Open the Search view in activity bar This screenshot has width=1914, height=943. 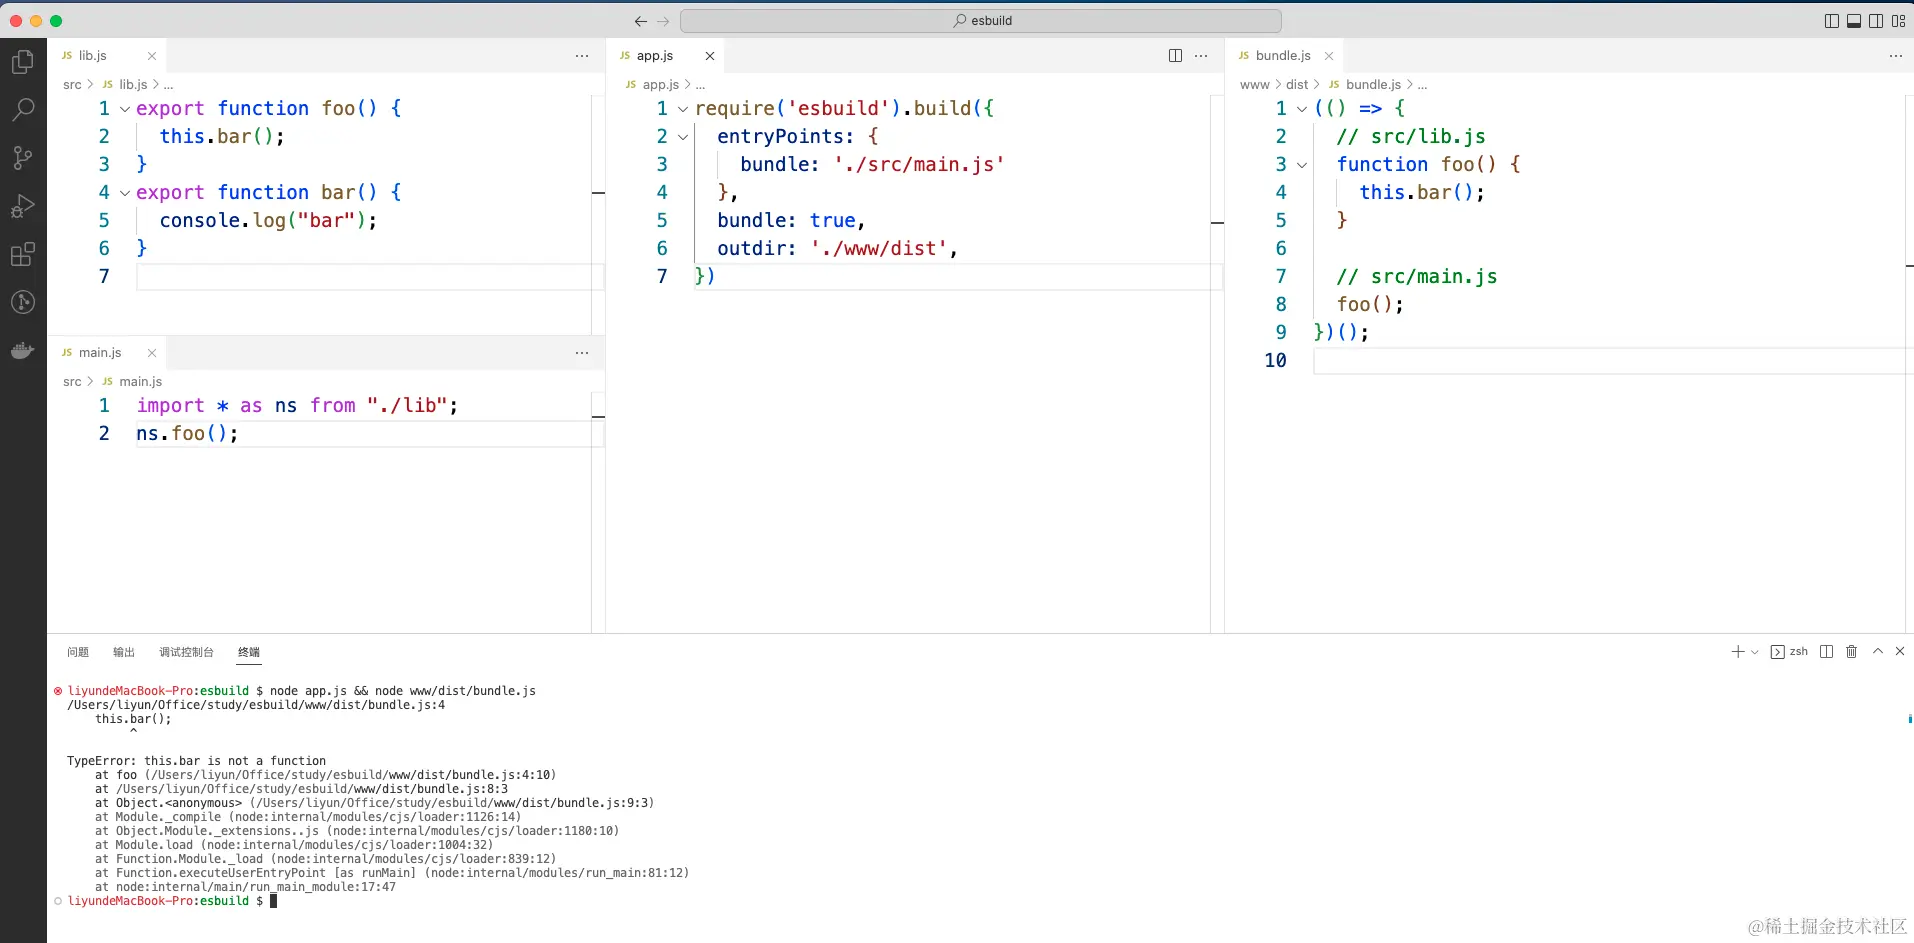[x=22, y=109]
